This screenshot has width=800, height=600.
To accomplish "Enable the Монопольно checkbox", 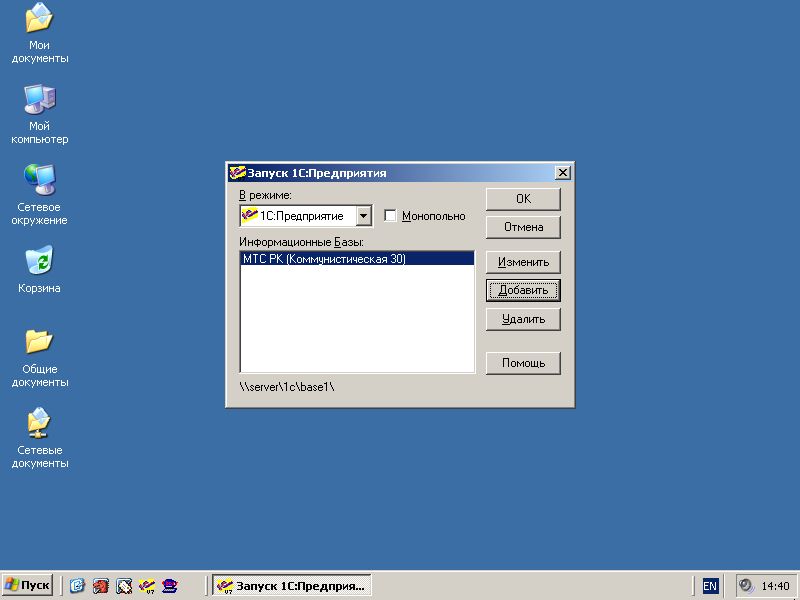I will pyautogui.click(x=391, y=216).
